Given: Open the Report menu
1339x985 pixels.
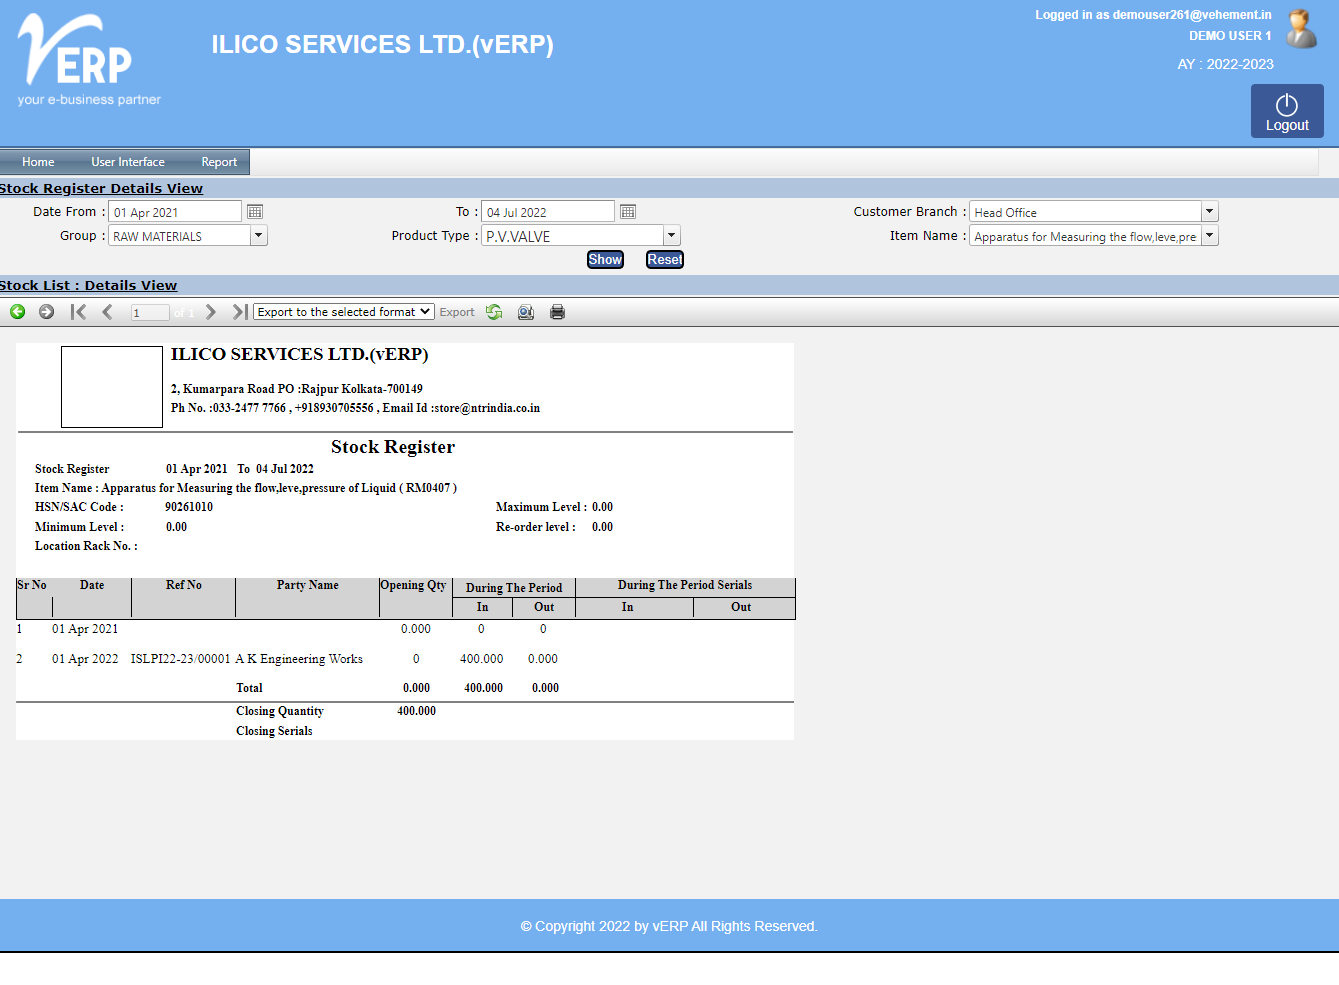Looking at the screenshot, I should [x=219, y=162].
